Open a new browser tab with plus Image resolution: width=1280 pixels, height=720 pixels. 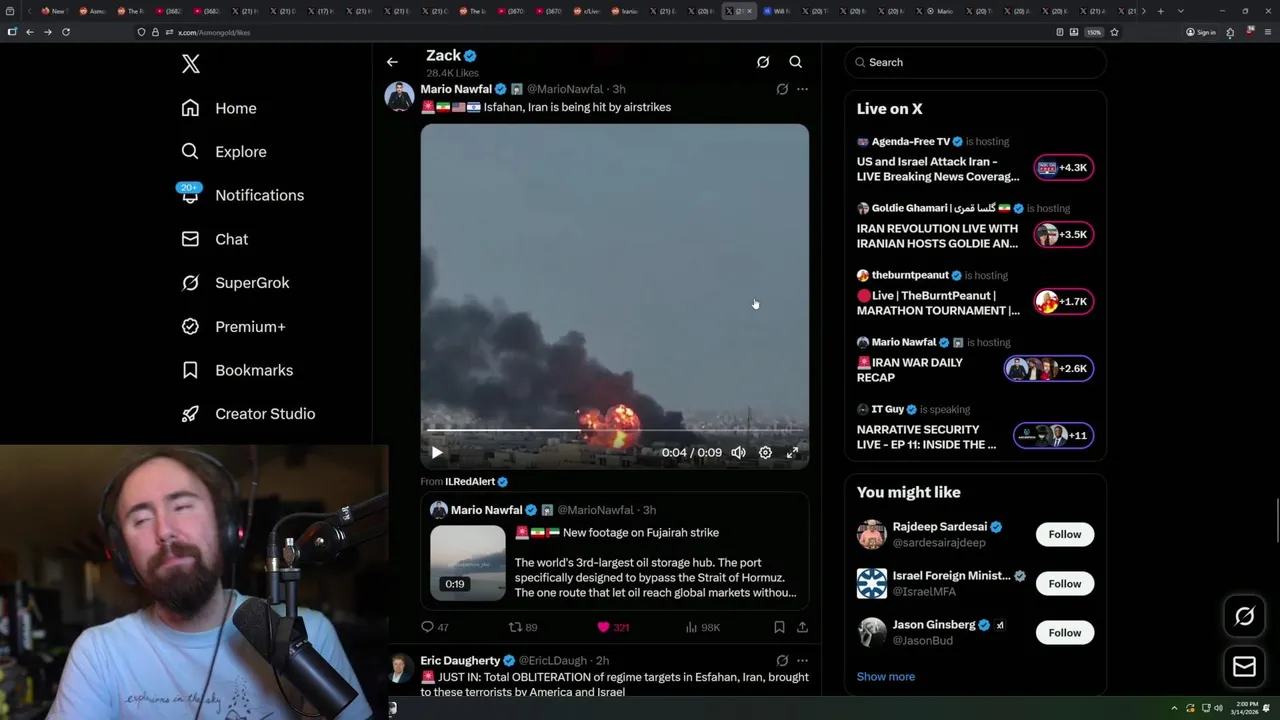point(1160,11)
